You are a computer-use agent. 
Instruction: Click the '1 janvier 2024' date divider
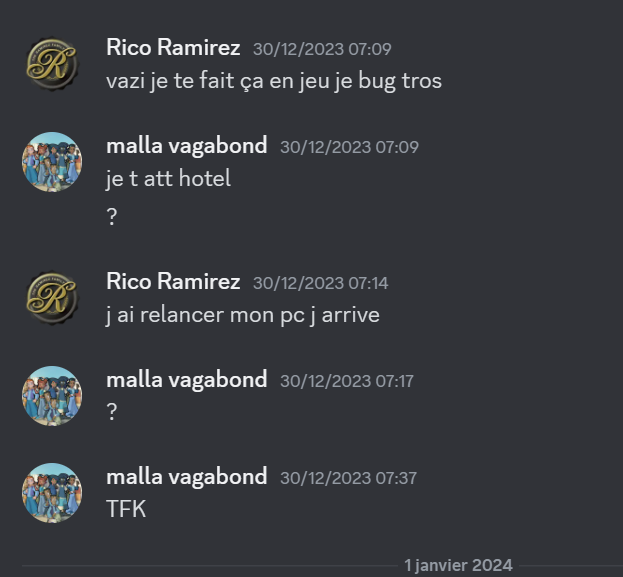pos(458,565)
